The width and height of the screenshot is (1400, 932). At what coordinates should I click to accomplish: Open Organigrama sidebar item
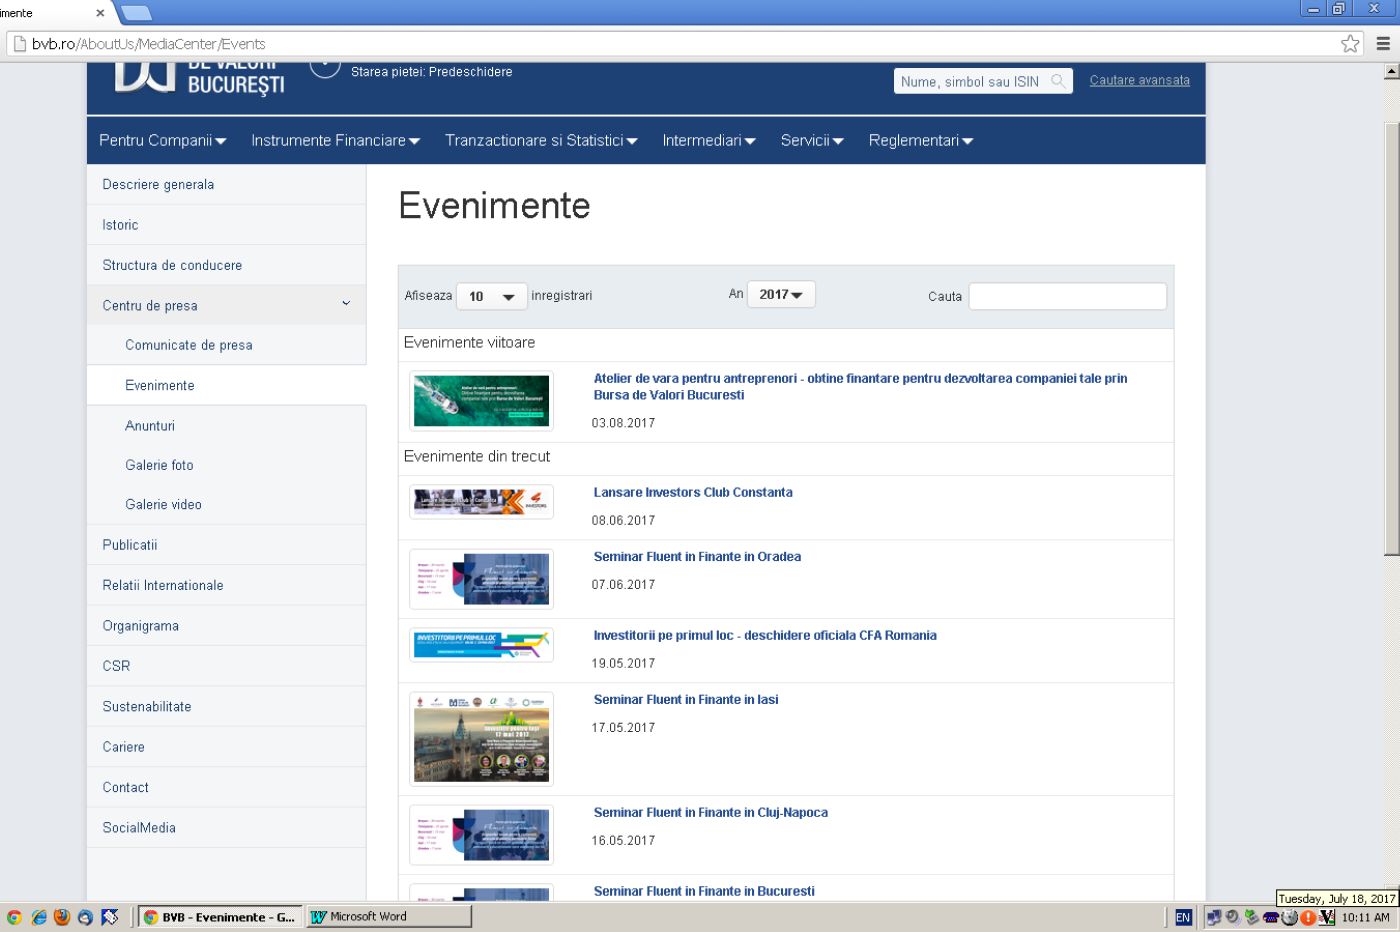click(226, 626)
